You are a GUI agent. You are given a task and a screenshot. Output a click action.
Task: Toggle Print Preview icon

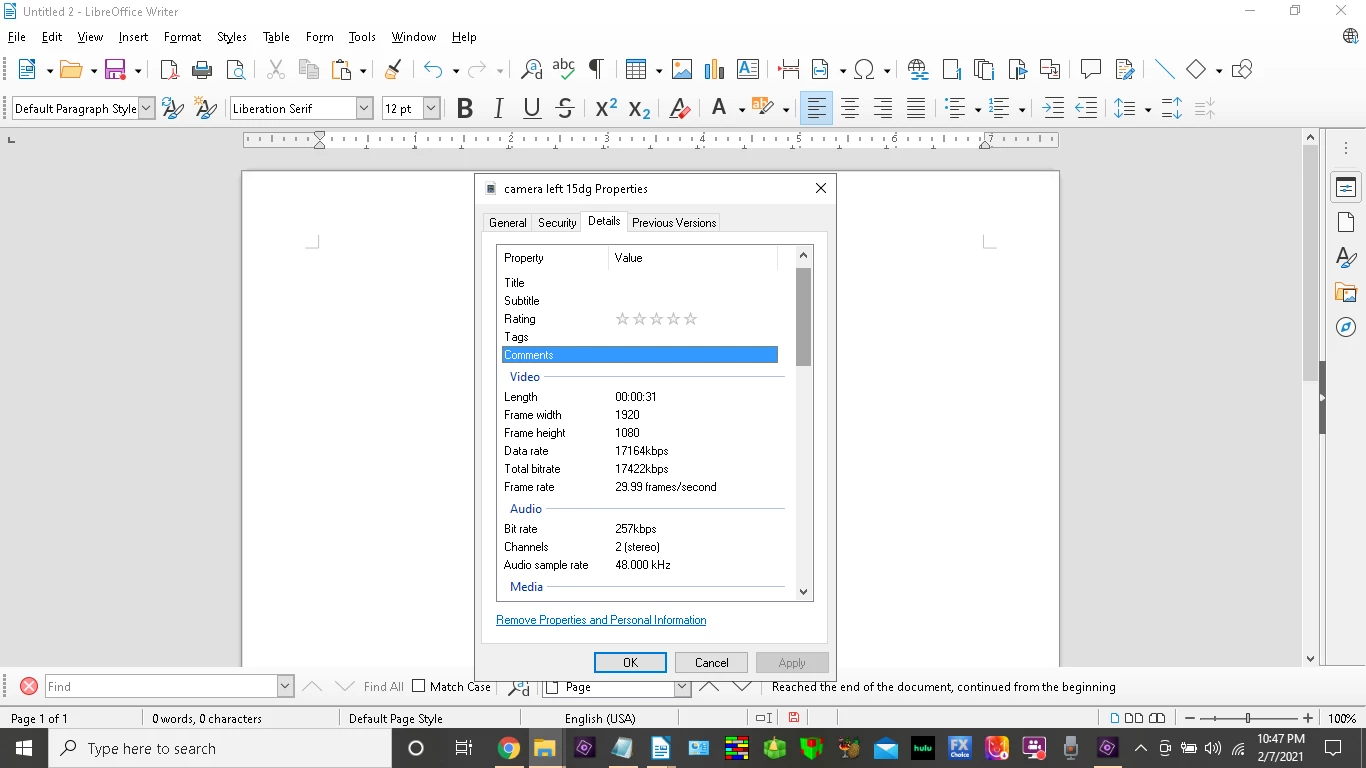pos(235,69)
